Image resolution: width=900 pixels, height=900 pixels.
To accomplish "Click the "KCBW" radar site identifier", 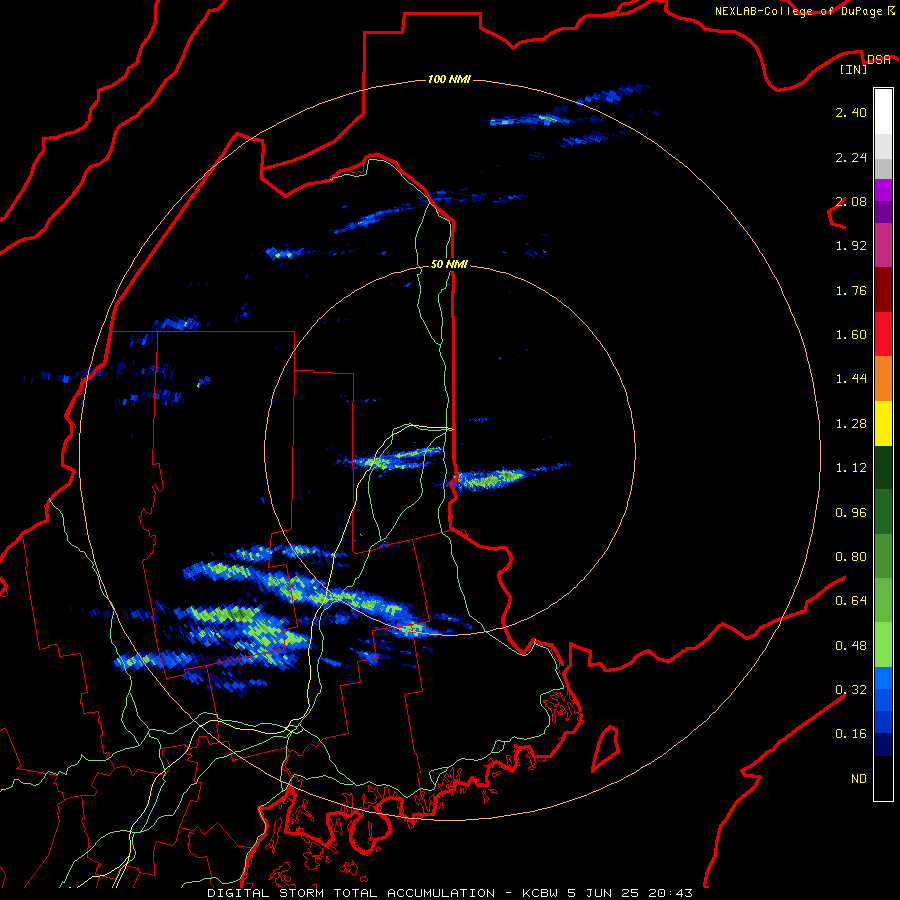I will click(542, 893).
